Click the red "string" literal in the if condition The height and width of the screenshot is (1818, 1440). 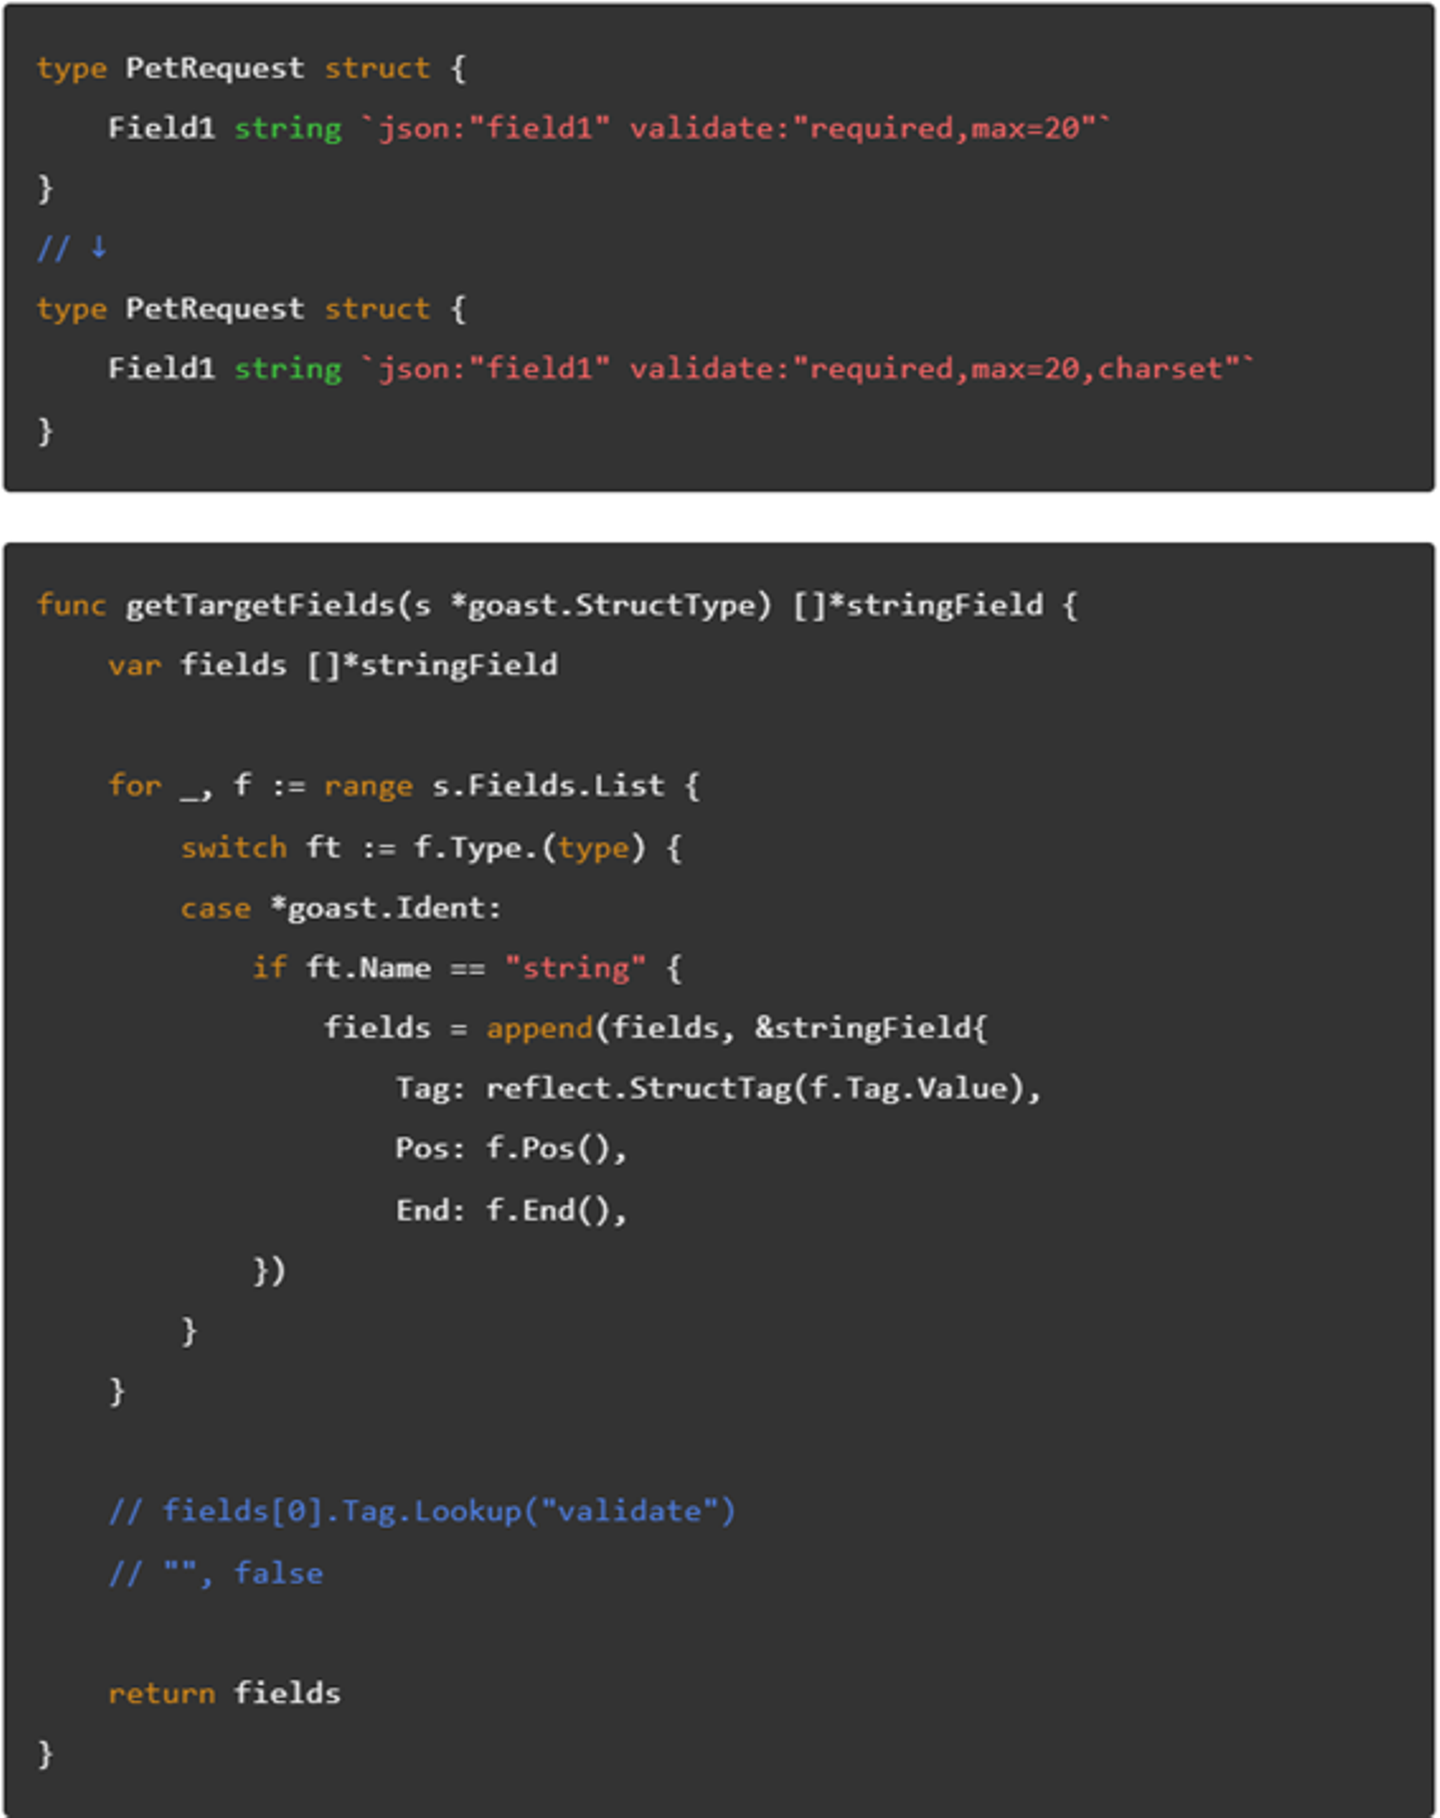(575, 968)
